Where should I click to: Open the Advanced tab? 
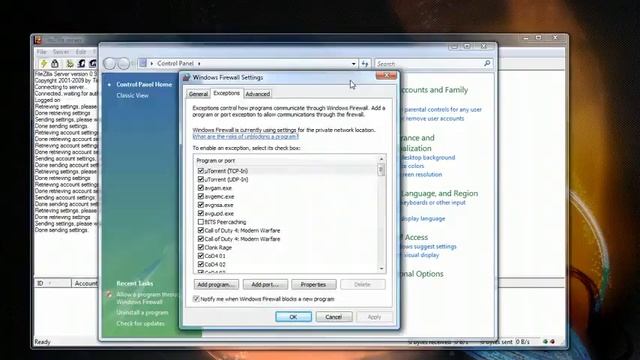click(258, 94)
